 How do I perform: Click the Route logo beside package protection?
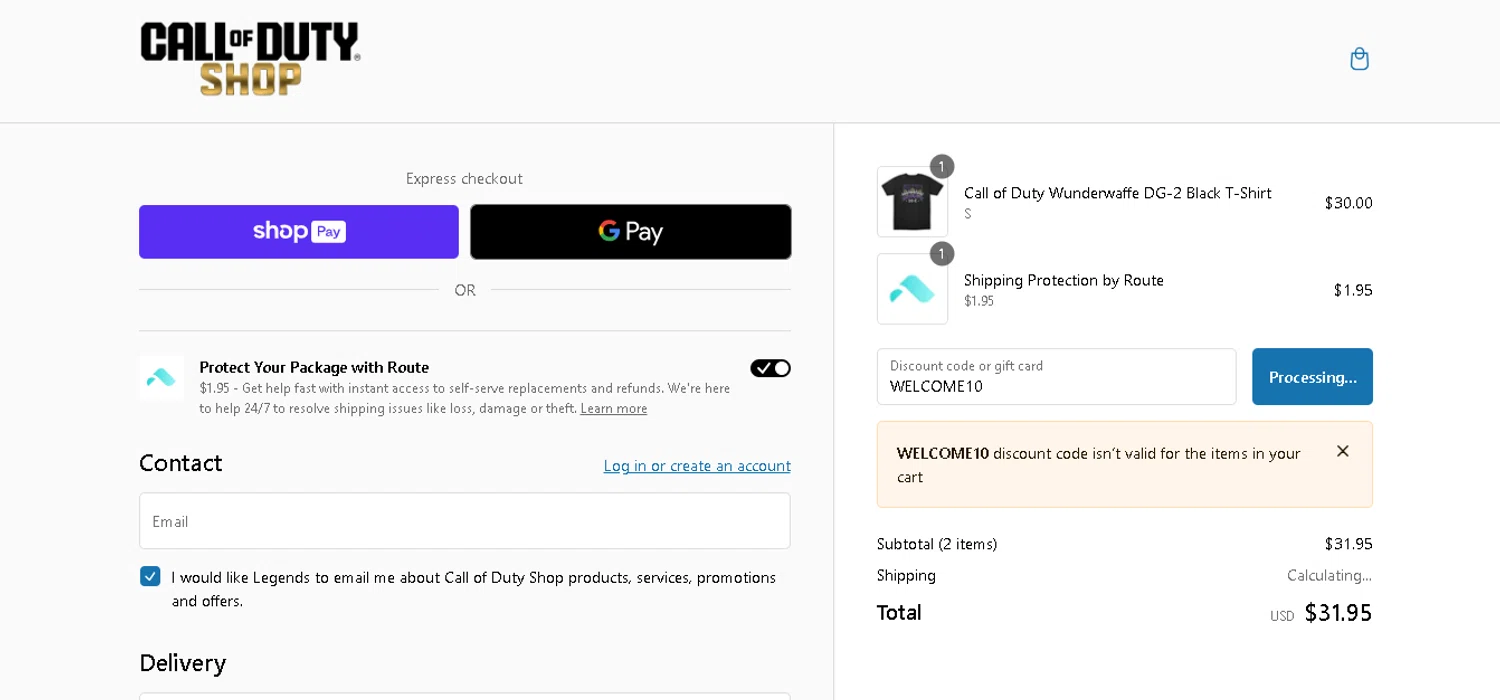click(x=161, y=378)
